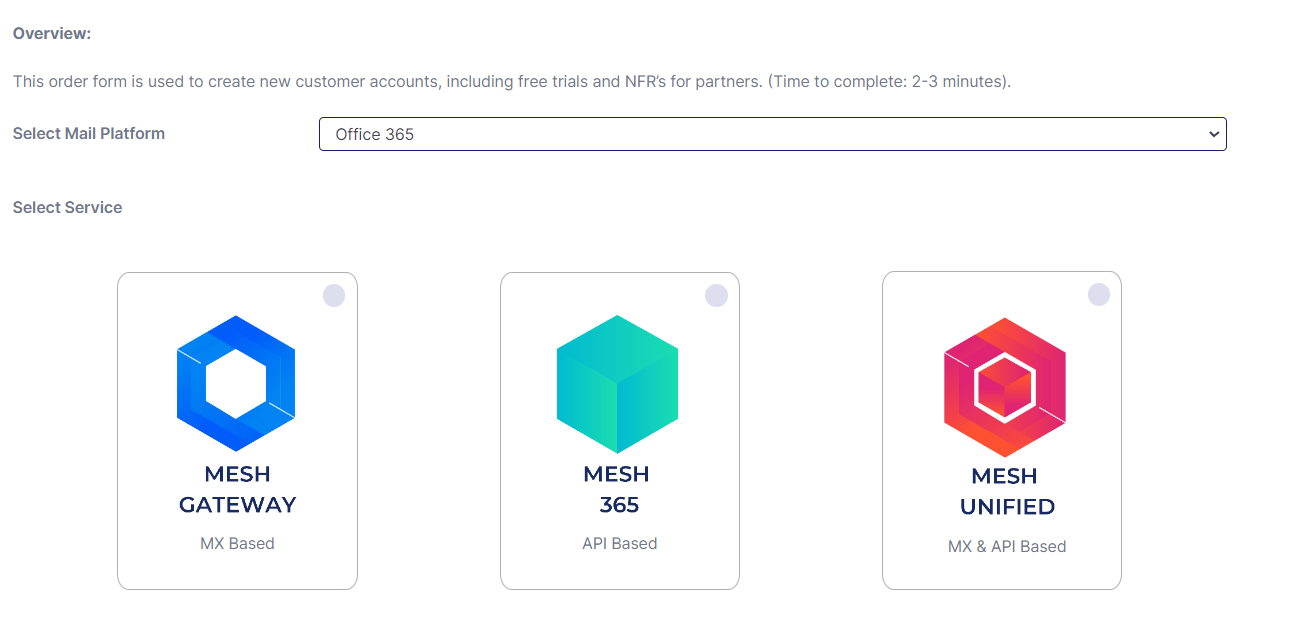Click the MESH 365 card title

pos(617,489)
